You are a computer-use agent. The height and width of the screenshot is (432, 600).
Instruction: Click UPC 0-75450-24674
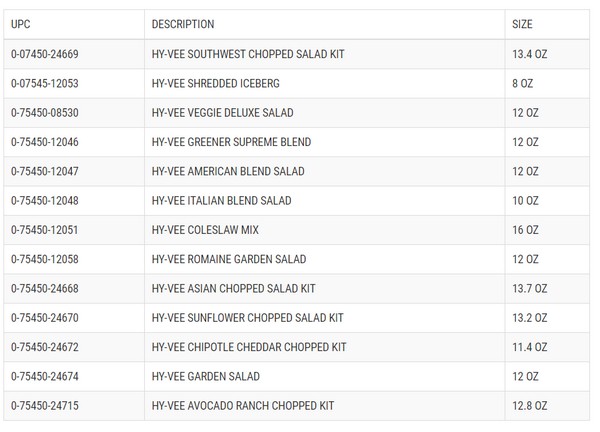tap(45, 377)
